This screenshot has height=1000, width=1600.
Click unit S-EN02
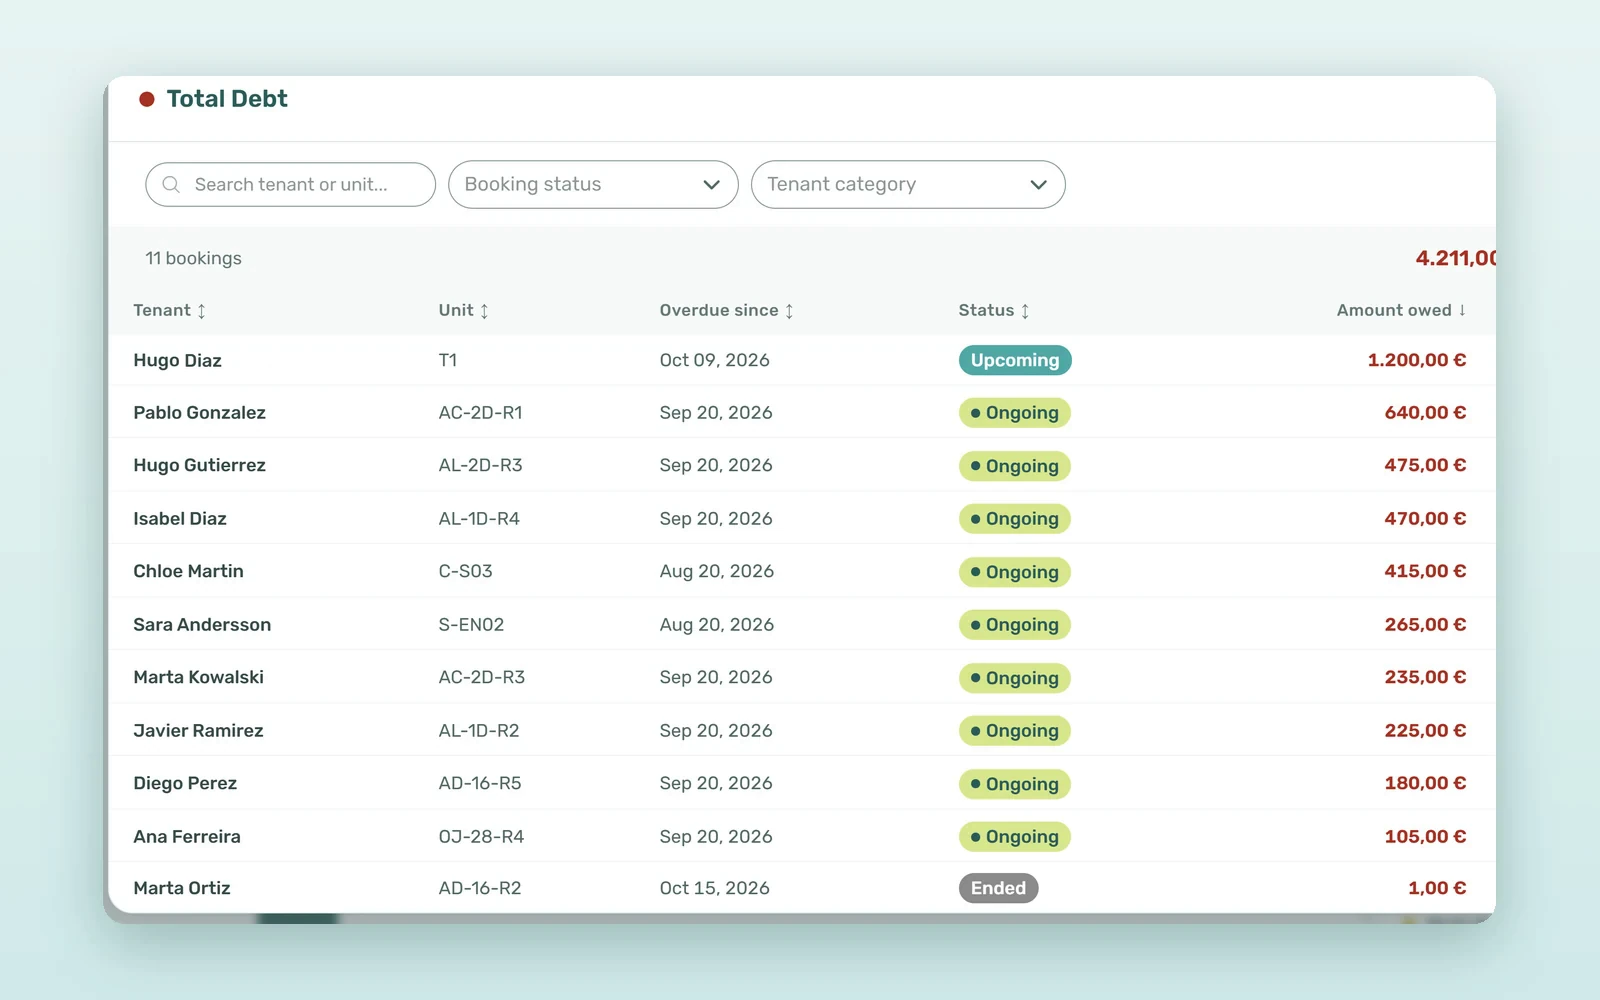click(471, 625)
